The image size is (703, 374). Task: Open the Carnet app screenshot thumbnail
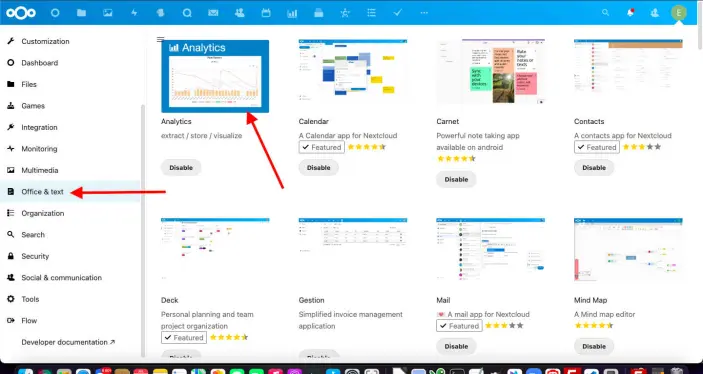(x=490, y=71)
